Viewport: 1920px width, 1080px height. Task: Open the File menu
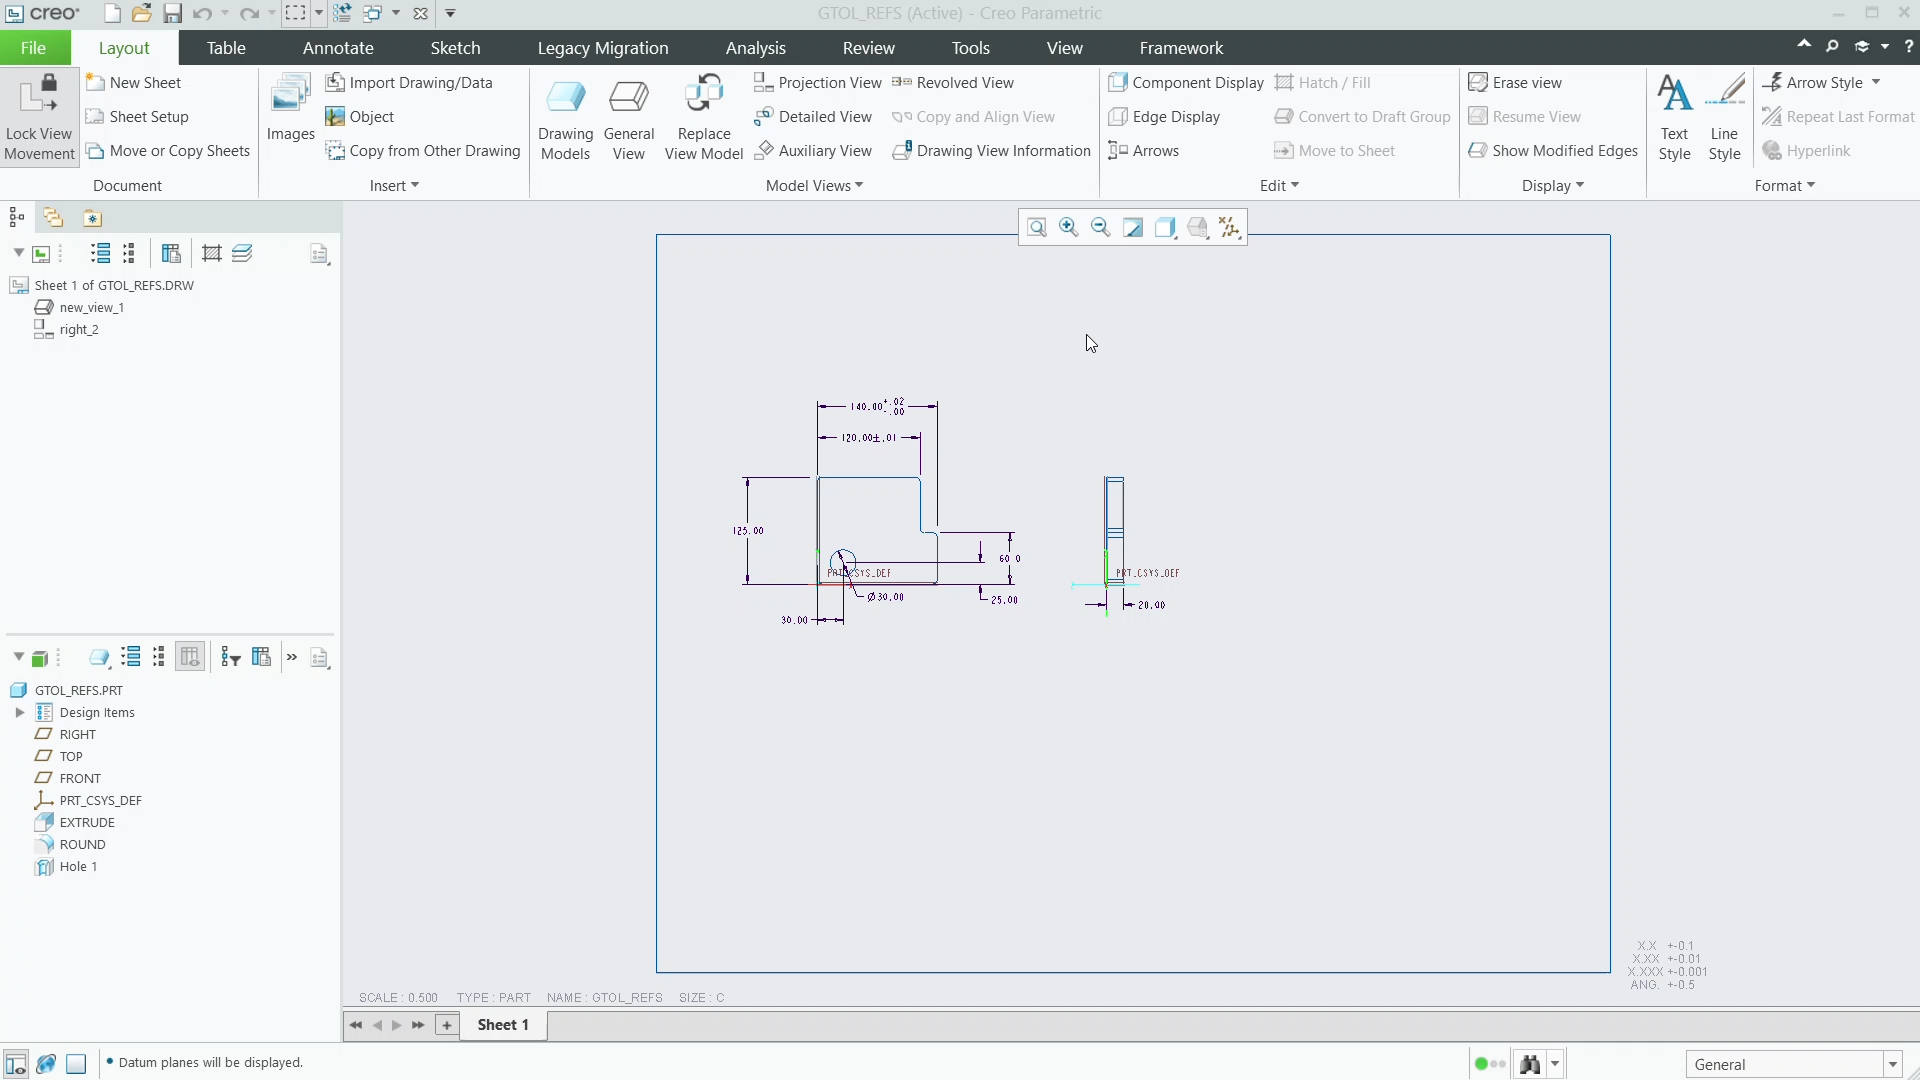coord(33,48)
